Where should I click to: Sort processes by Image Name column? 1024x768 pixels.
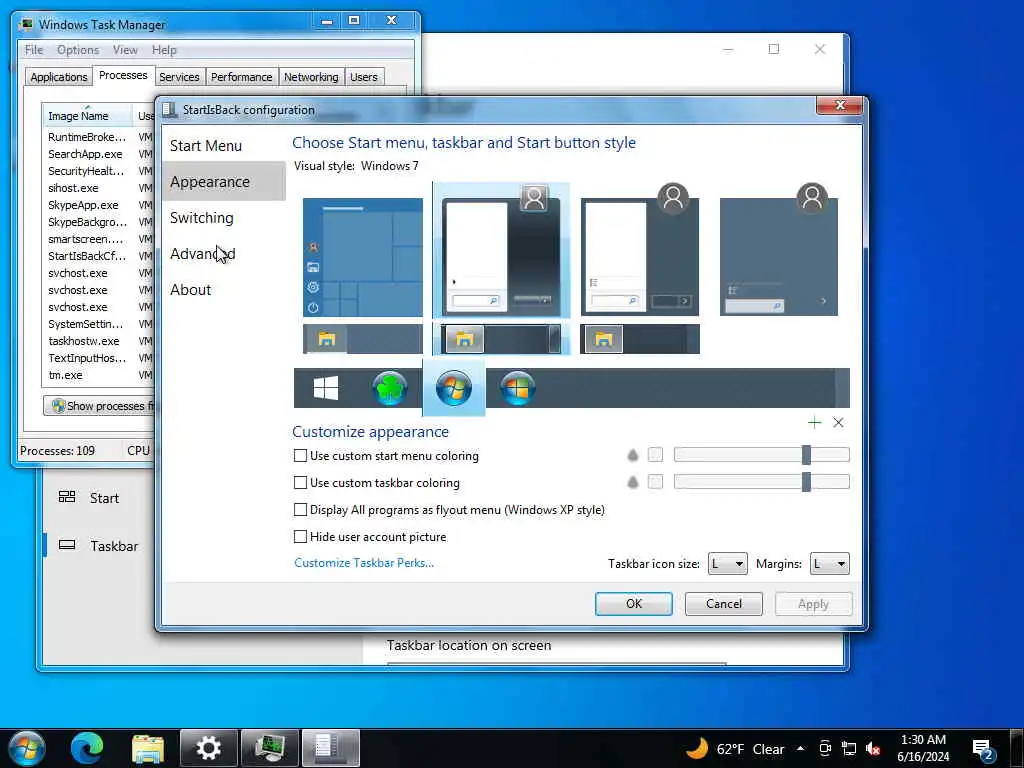coord(87,116)
